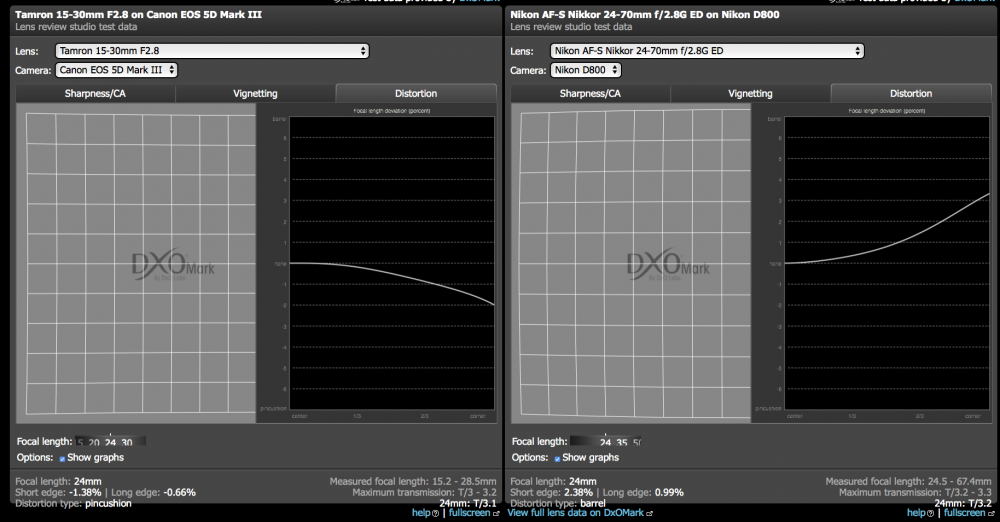
Task: Open Lens dropdown showing Nikon AF-S Nikkor 24-70mm
Action: pyautogui.click(x=707, y=51)
